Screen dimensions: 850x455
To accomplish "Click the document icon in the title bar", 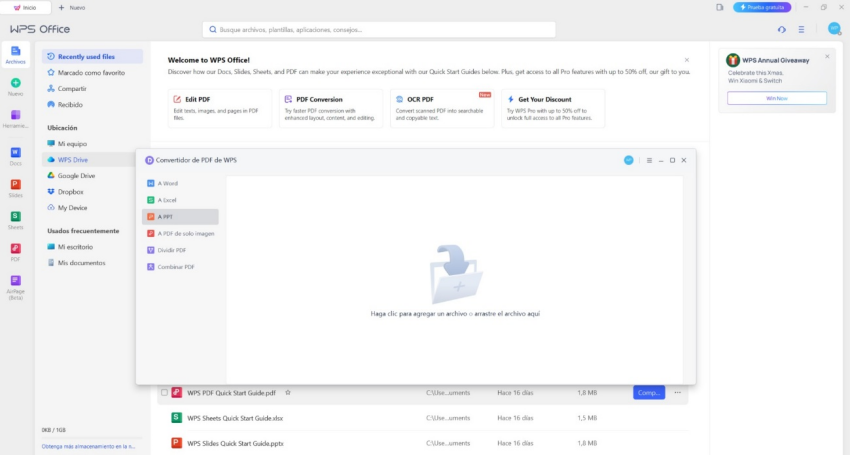I will [719, 8].
